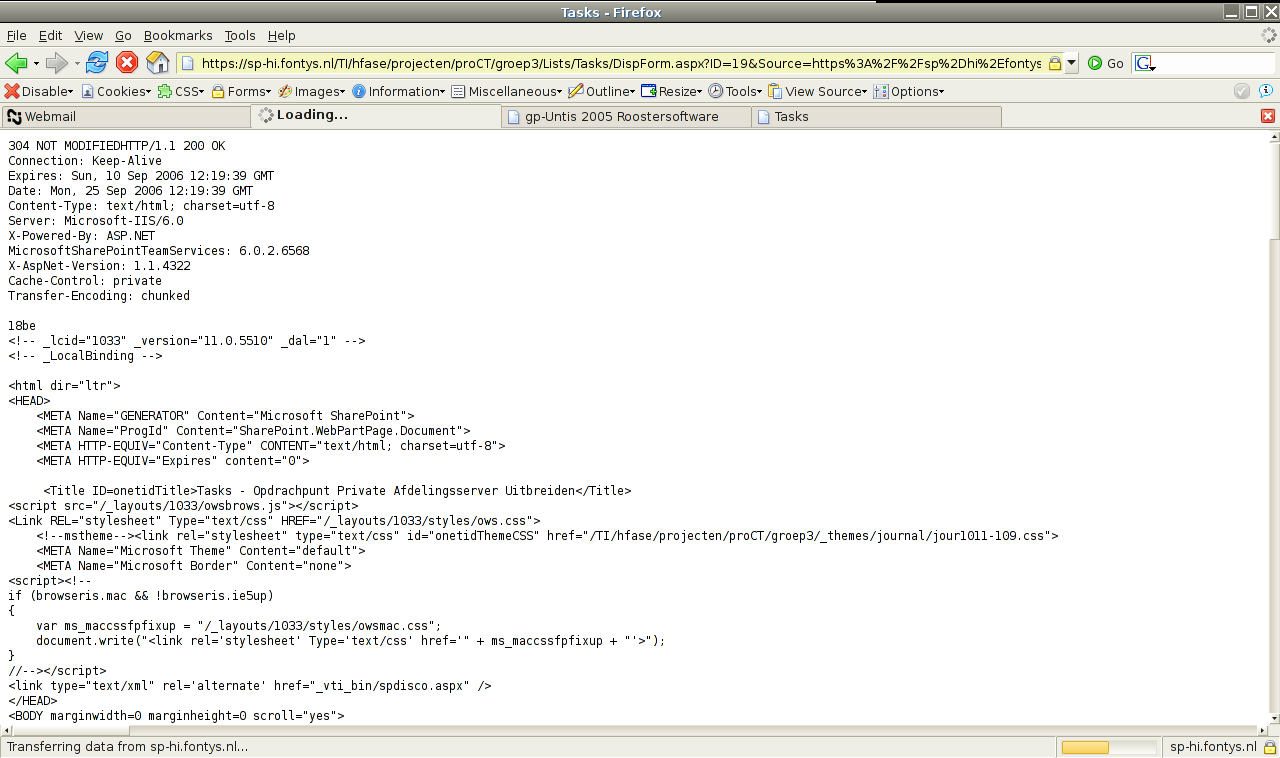Click the URL address field
This screenshot has height=758, width=1280.
pyautogui.click(x=620, y=63)
